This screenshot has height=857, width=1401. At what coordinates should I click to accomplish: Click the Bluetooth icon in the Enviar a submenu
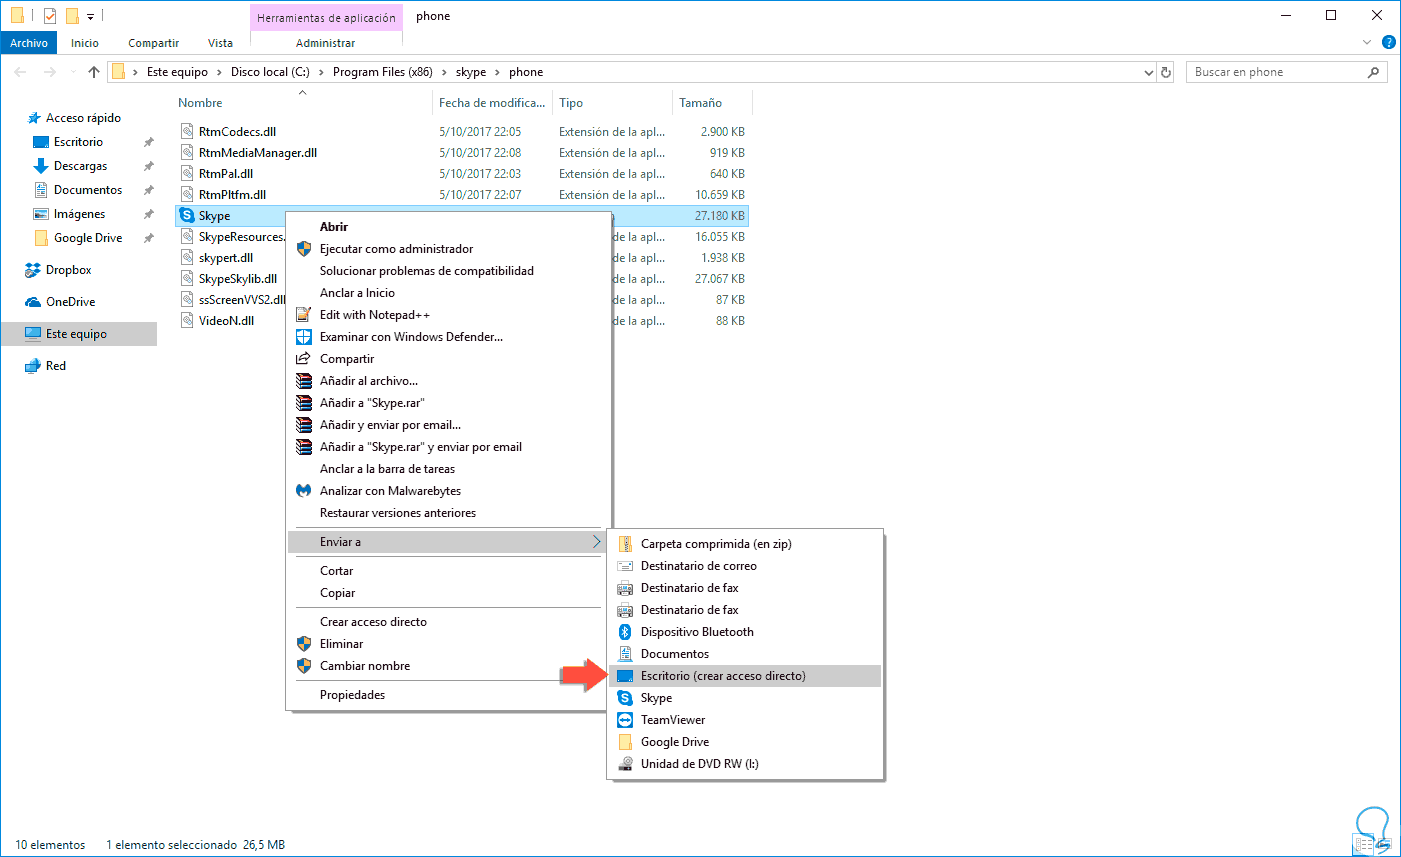pyautogui.click(x=625, y=632)
